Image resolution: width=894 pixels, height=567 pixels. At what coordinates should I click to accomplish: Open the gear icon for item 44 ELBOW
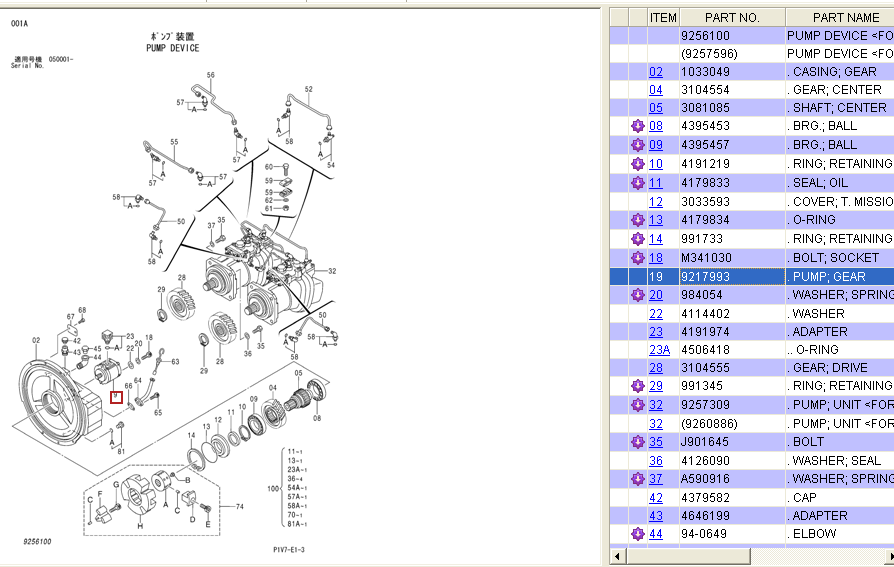[637, 534]
